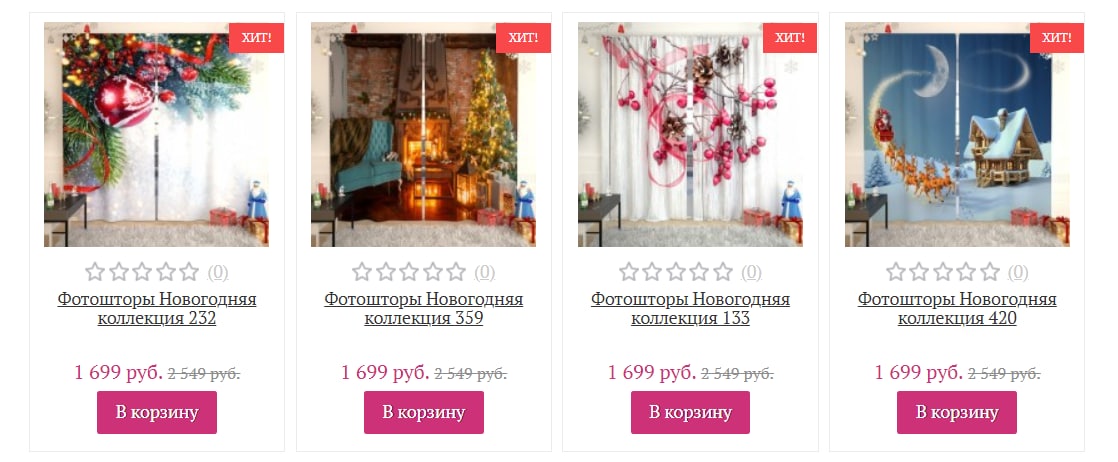Click ХИТ! badge on collection 133
The width and height of the screenshot is (1118, 462).
pos(790,38)
